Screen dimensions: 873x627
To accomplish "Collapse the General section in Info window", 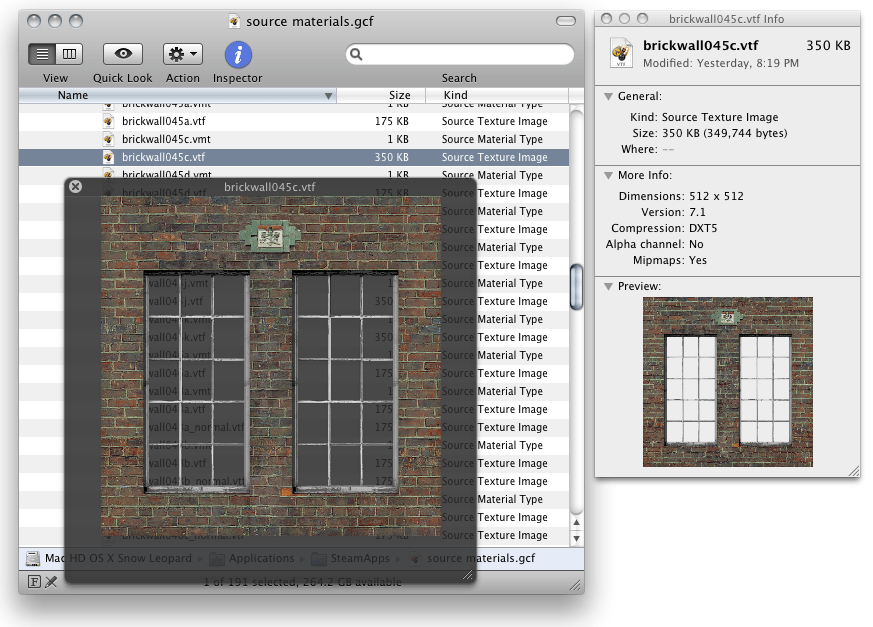I will [x=609, y=96].
